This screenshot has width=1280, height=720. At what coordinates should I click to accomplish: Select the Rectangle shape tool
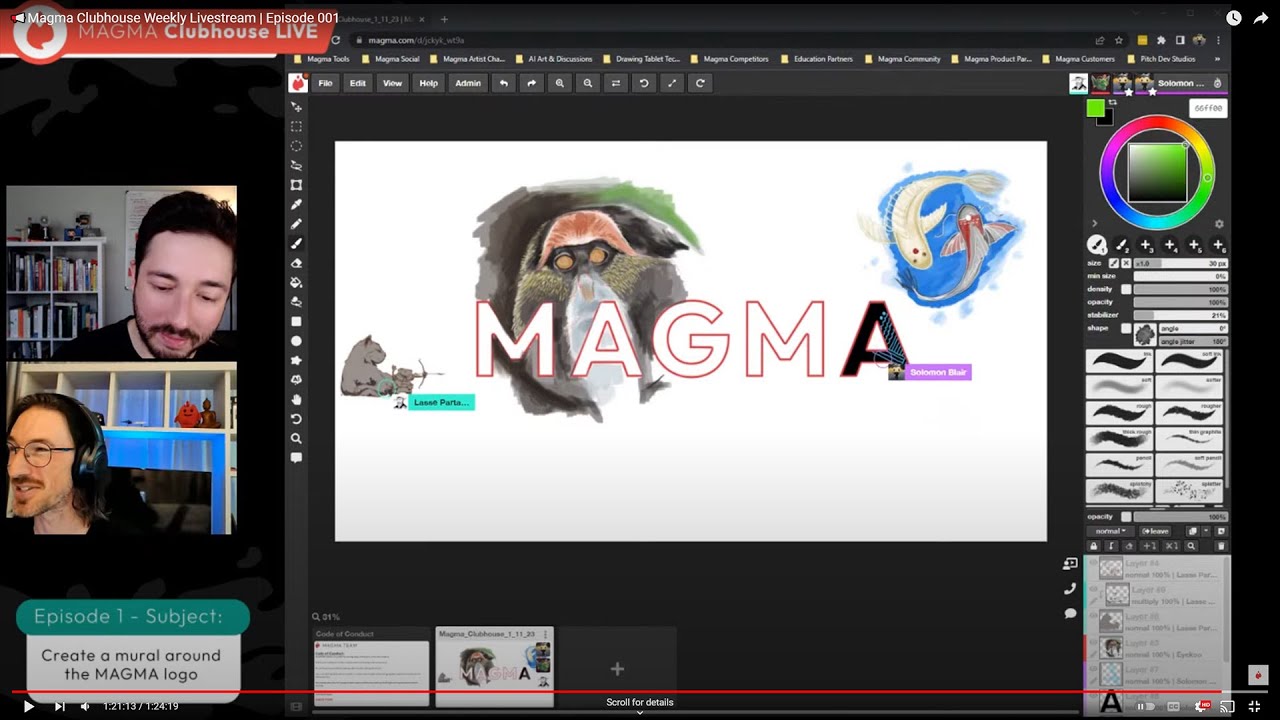(x=296, y=321)
